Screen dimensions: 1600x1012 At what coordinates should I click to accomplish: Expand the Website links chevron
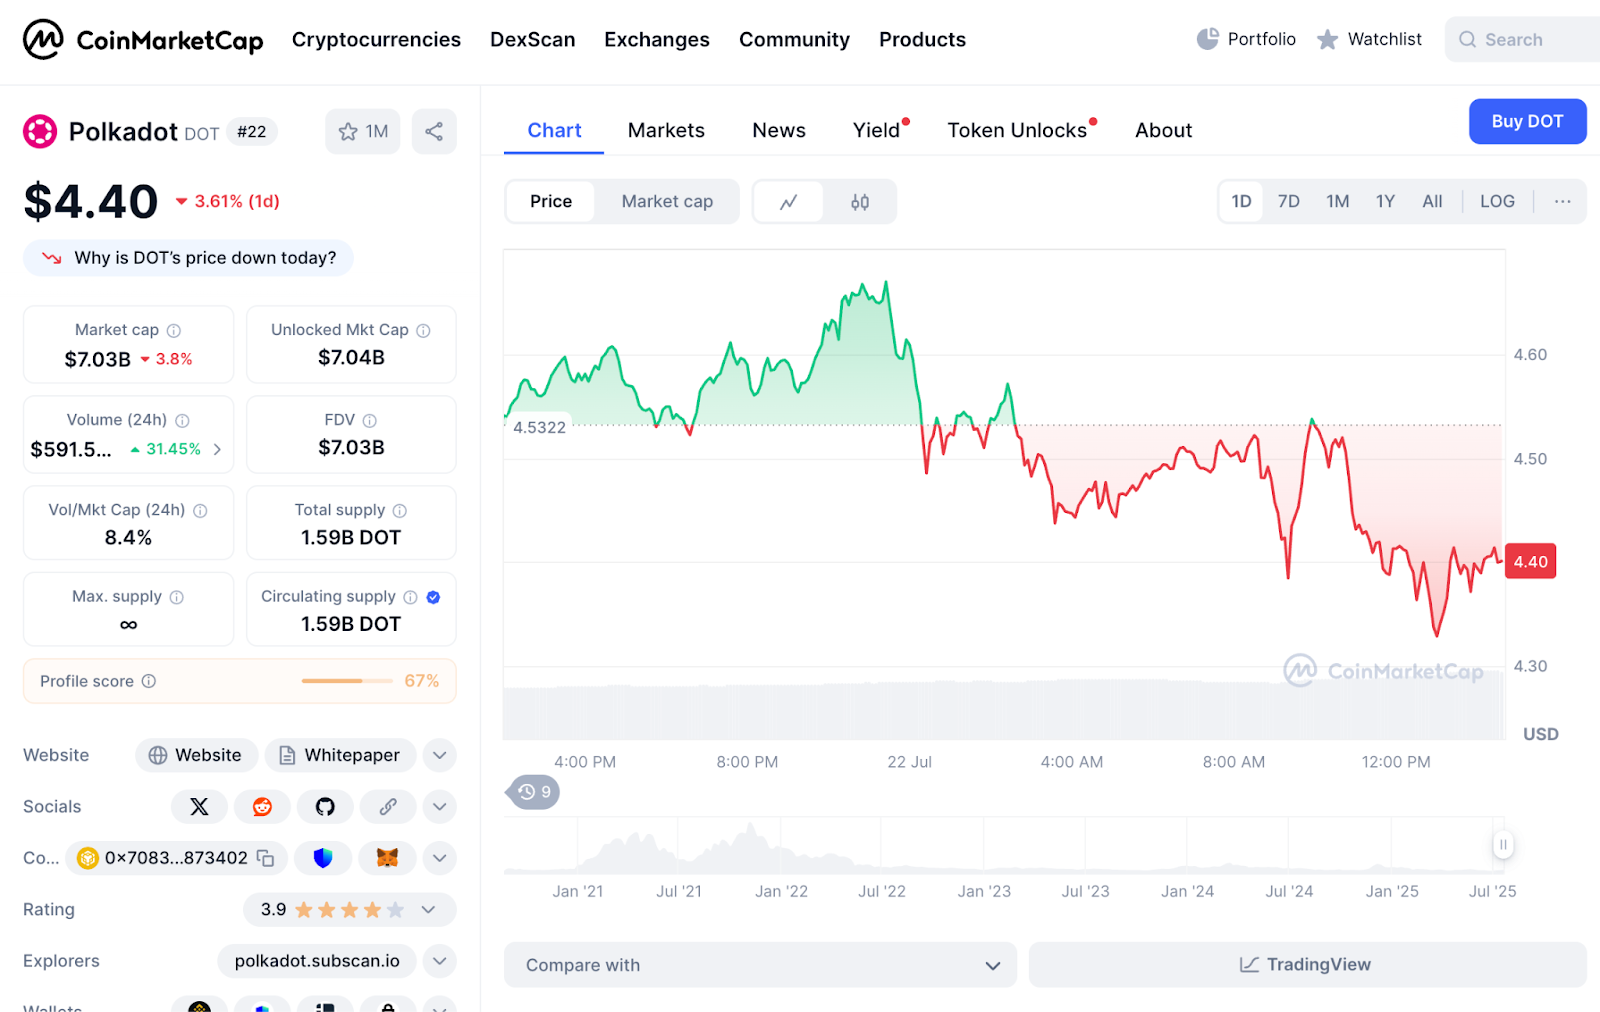(440, 755)
